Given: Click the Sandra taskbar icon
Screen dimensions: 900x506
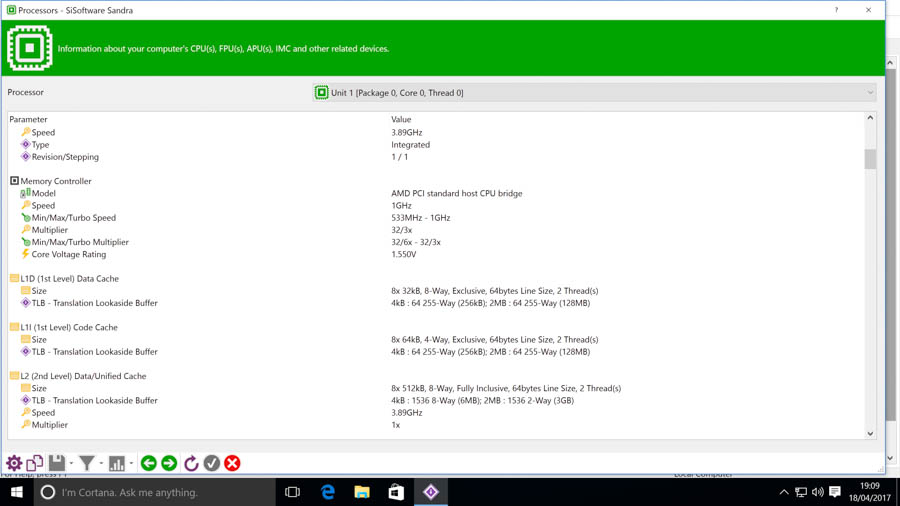Looking at the screenshot, I should pyautogui.click(x=431, y=492).
